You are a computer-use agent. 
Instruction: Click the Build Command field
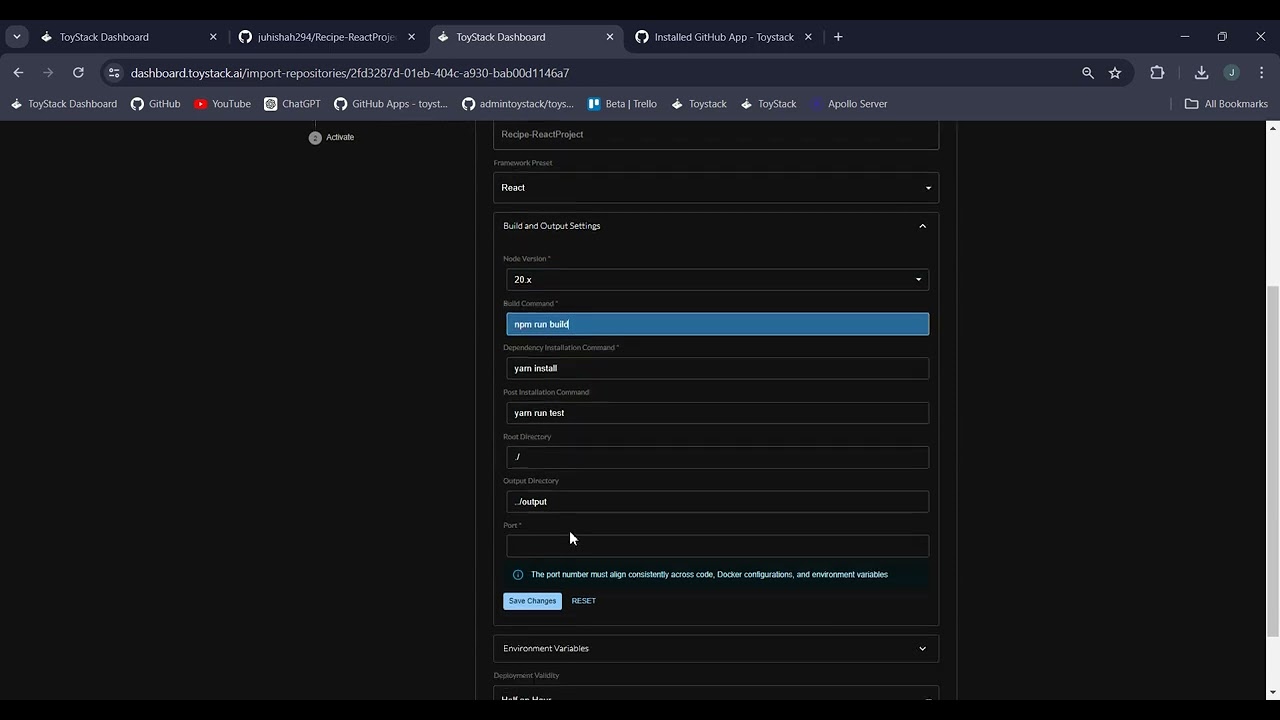(717, 324)
